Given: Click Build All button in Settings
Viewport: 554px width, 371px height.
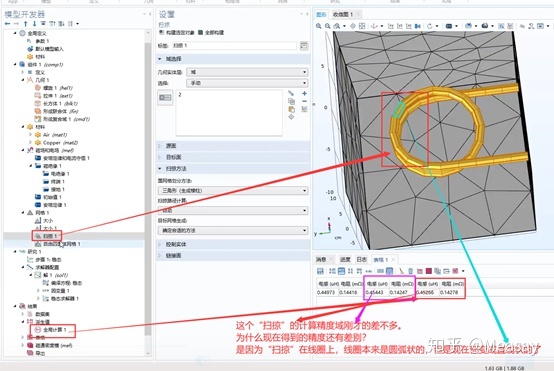Looking at the screenshot, I should click(x=211, y=33).
